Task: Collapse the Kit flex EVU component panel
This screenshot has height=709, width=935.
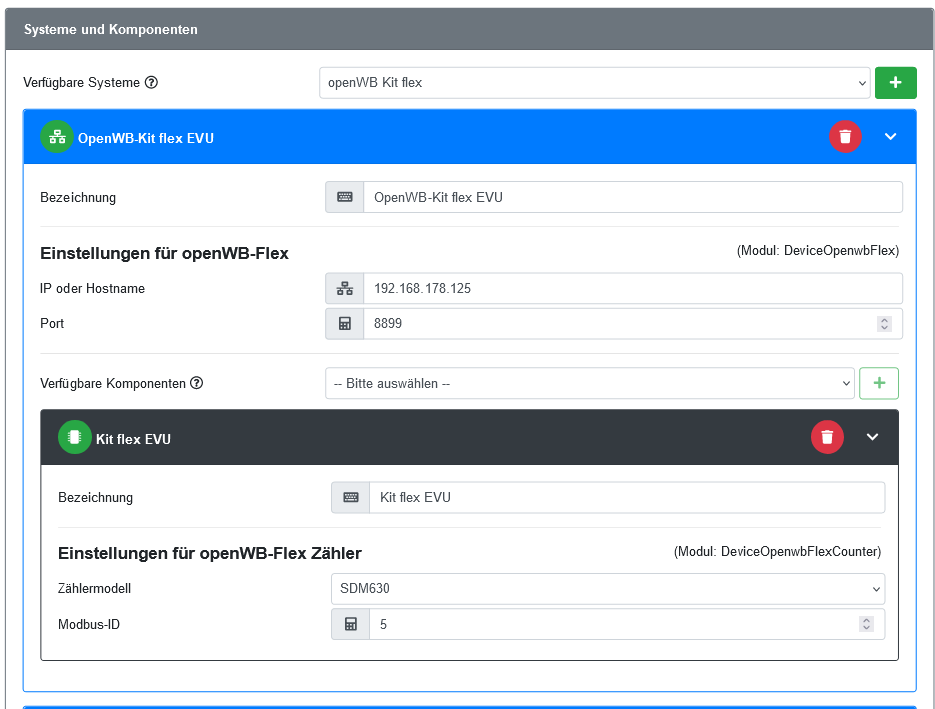Action: (872, 437)
